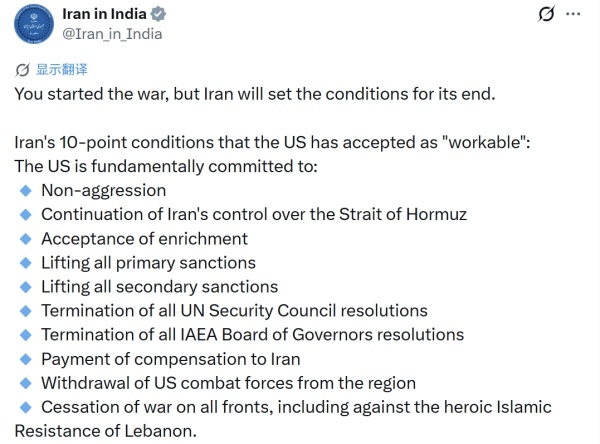
Task: Click the diamond before Lifting all secondary sanctions
Action: (x=26, y=287)
